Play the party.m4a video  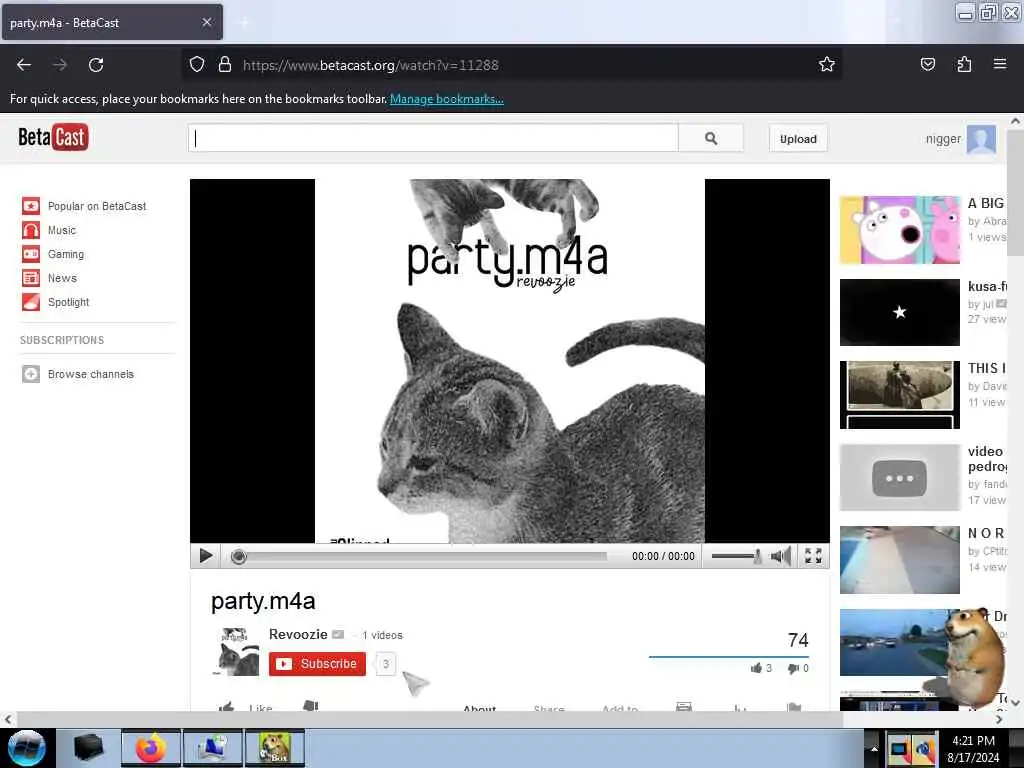(206, 556)
